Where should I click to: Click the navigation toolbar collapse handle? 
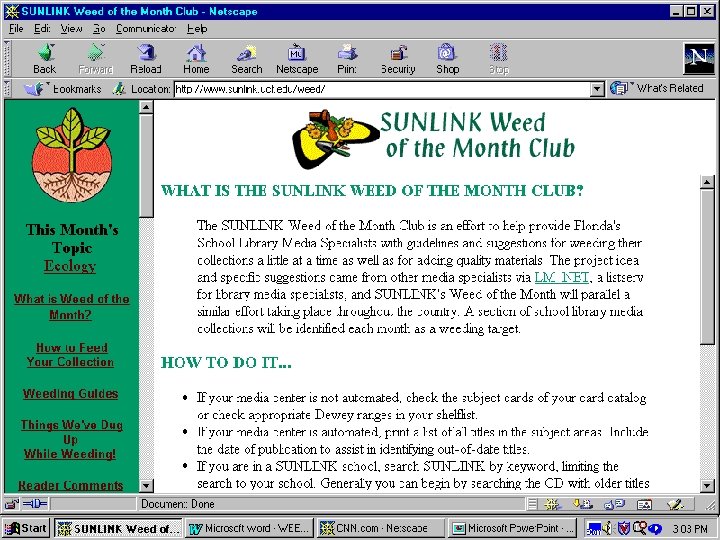(7, 58)
